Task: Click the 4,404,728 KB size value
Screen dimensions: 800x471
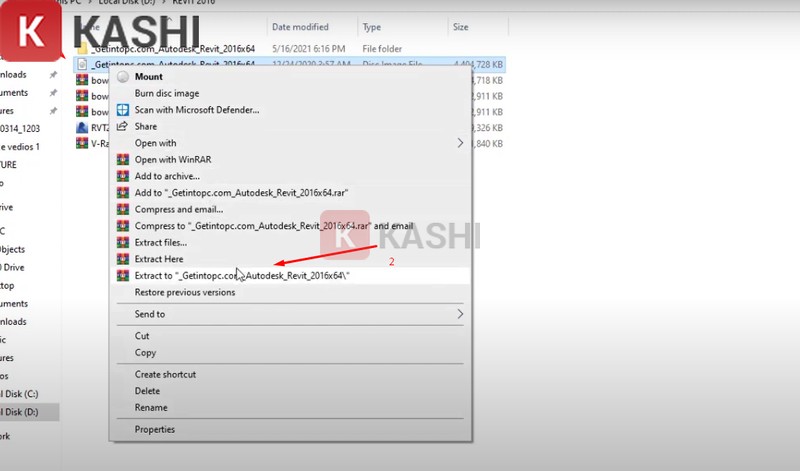Action: (479, 64)
